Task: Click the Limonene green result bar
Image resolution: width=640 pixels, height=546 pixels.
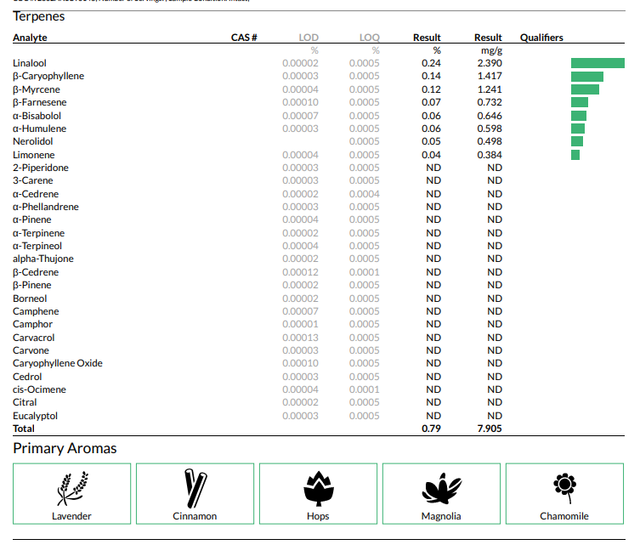Action: [x=575, y=155]
